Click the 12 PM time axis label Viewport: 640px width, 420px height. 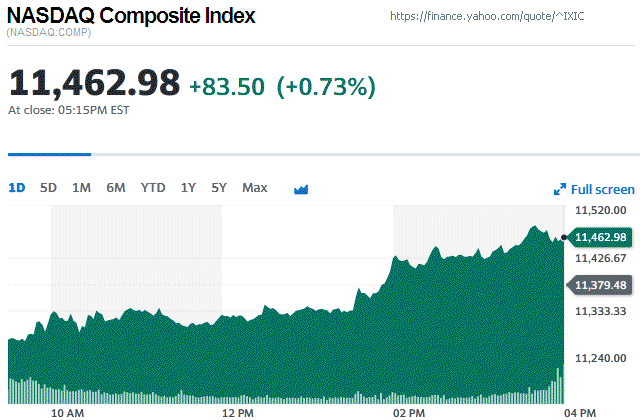(x=236, y=411)
